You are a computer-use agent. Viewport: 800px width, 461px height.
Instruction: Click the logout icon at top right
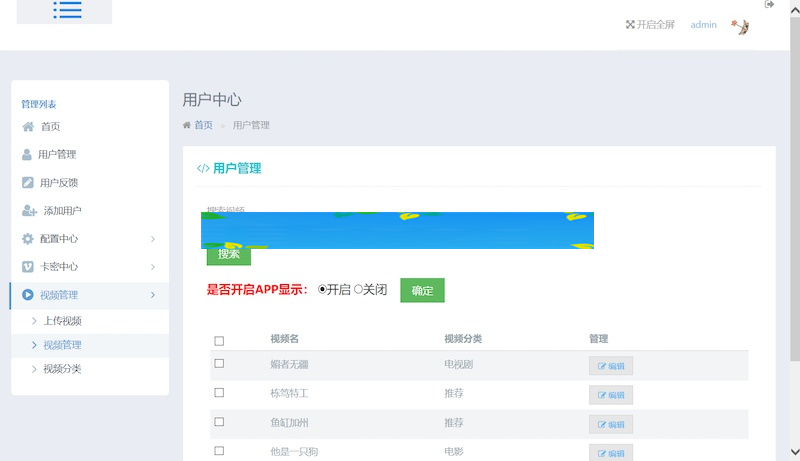(769, 5)
